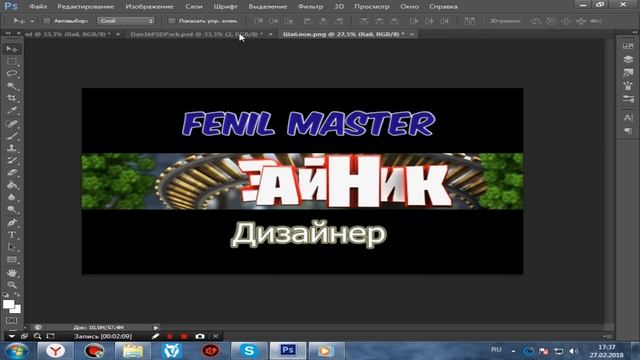The image size is (640, 360).
Task: Select the Eyedropper tool
Action: click(x=12, y=111)
